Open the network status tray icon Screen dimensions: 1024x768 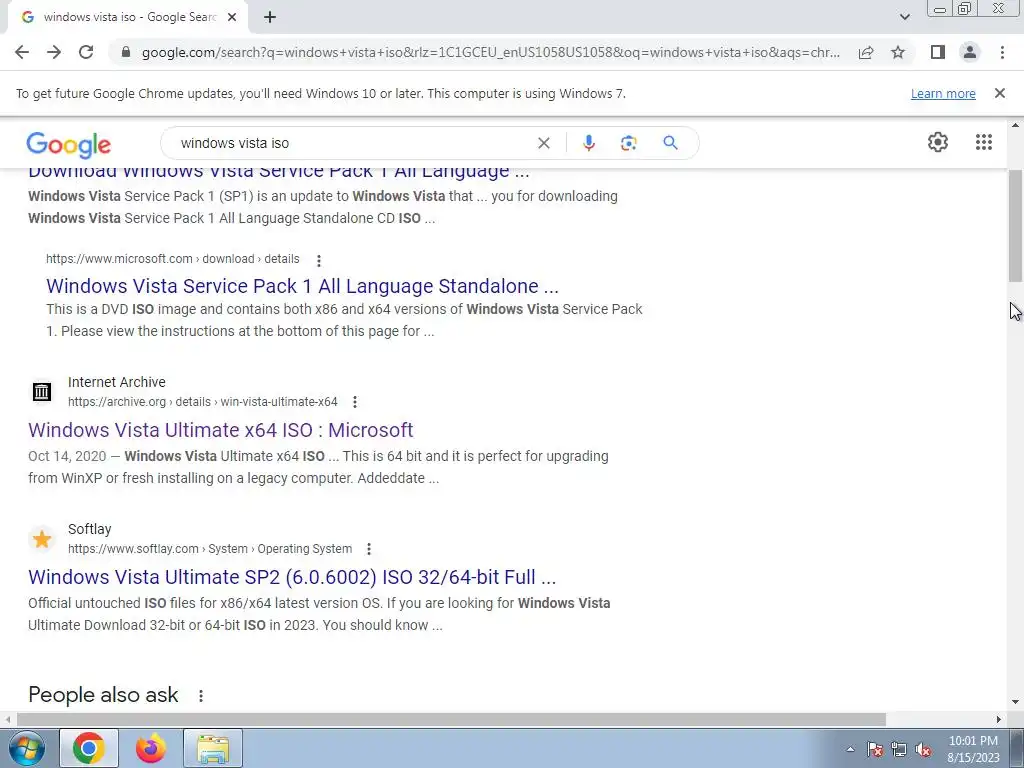click(x=899, y=749)
